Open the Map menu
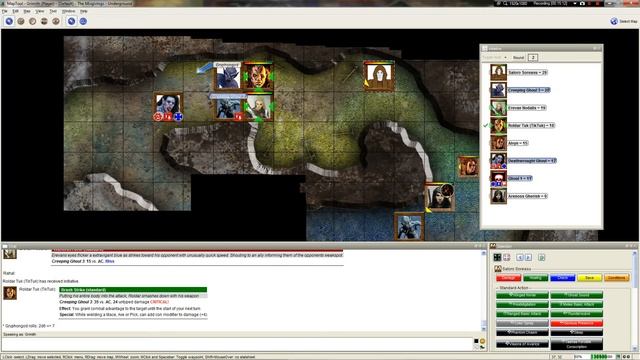Image resolution: width=640 pixels, height=360 pixels. pos(27,11)
